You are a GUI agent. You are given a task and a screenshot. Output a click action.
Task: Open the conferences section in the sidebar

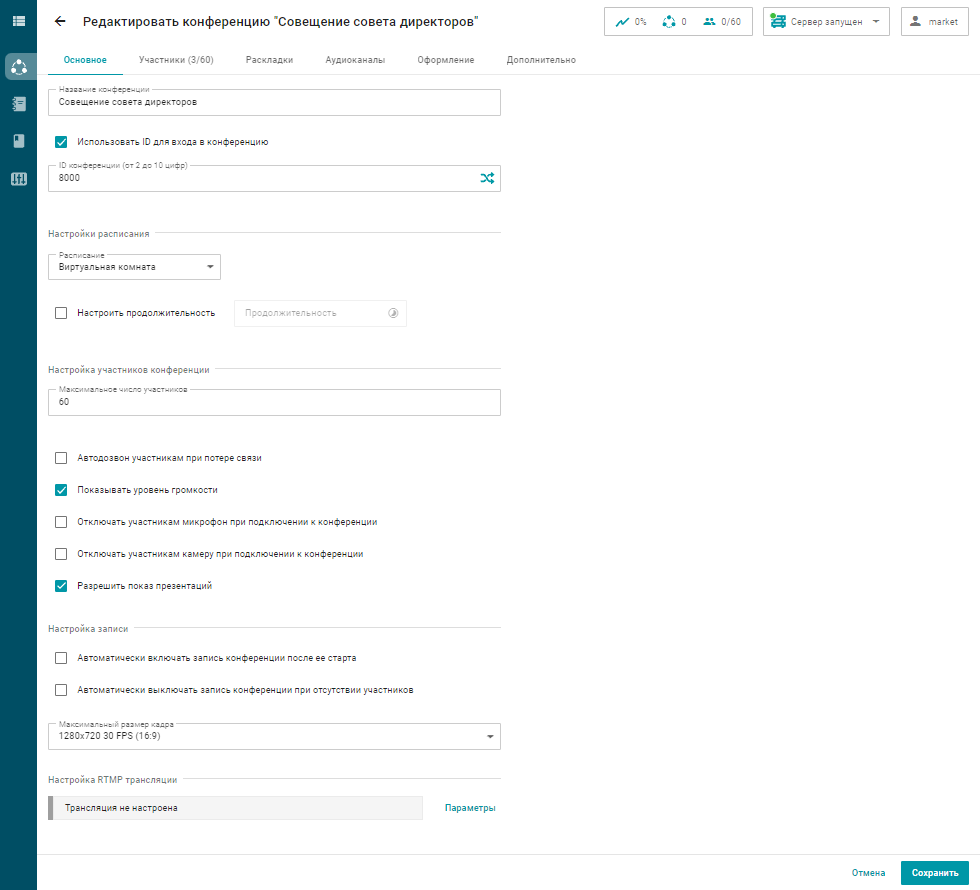[18, 67]
